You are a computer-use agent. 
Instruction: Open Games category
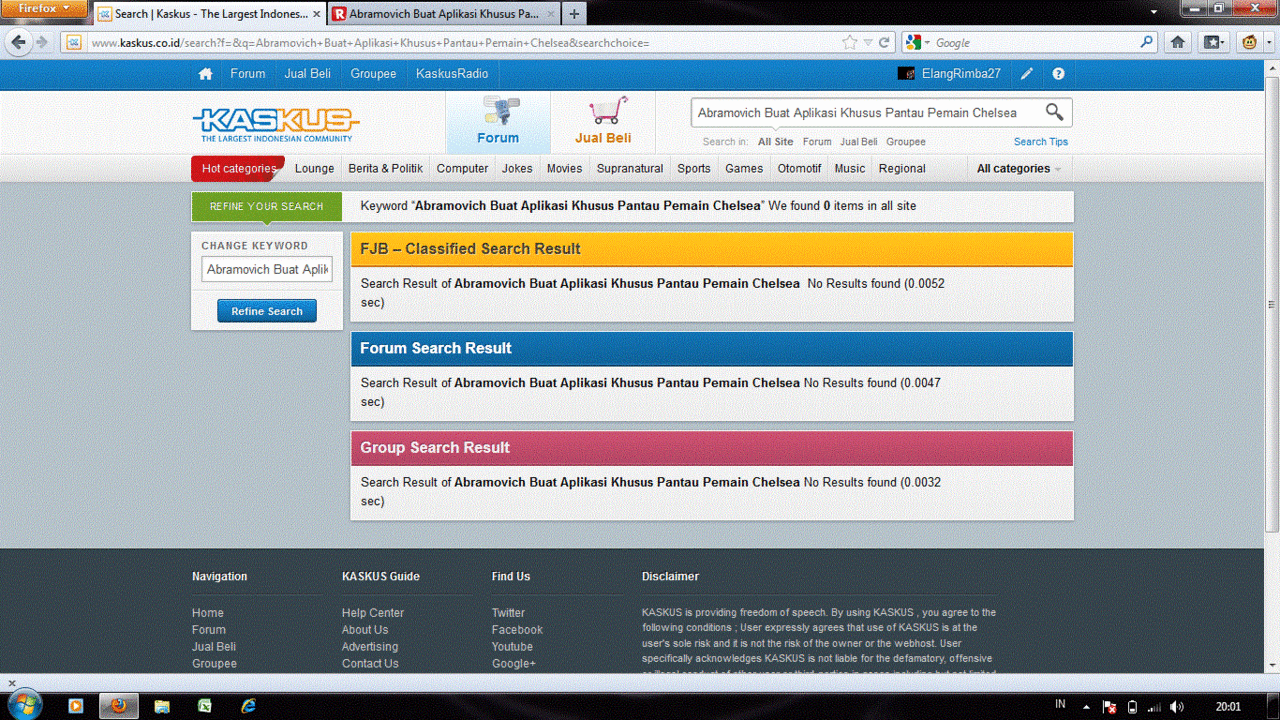[x=744, y=169]
